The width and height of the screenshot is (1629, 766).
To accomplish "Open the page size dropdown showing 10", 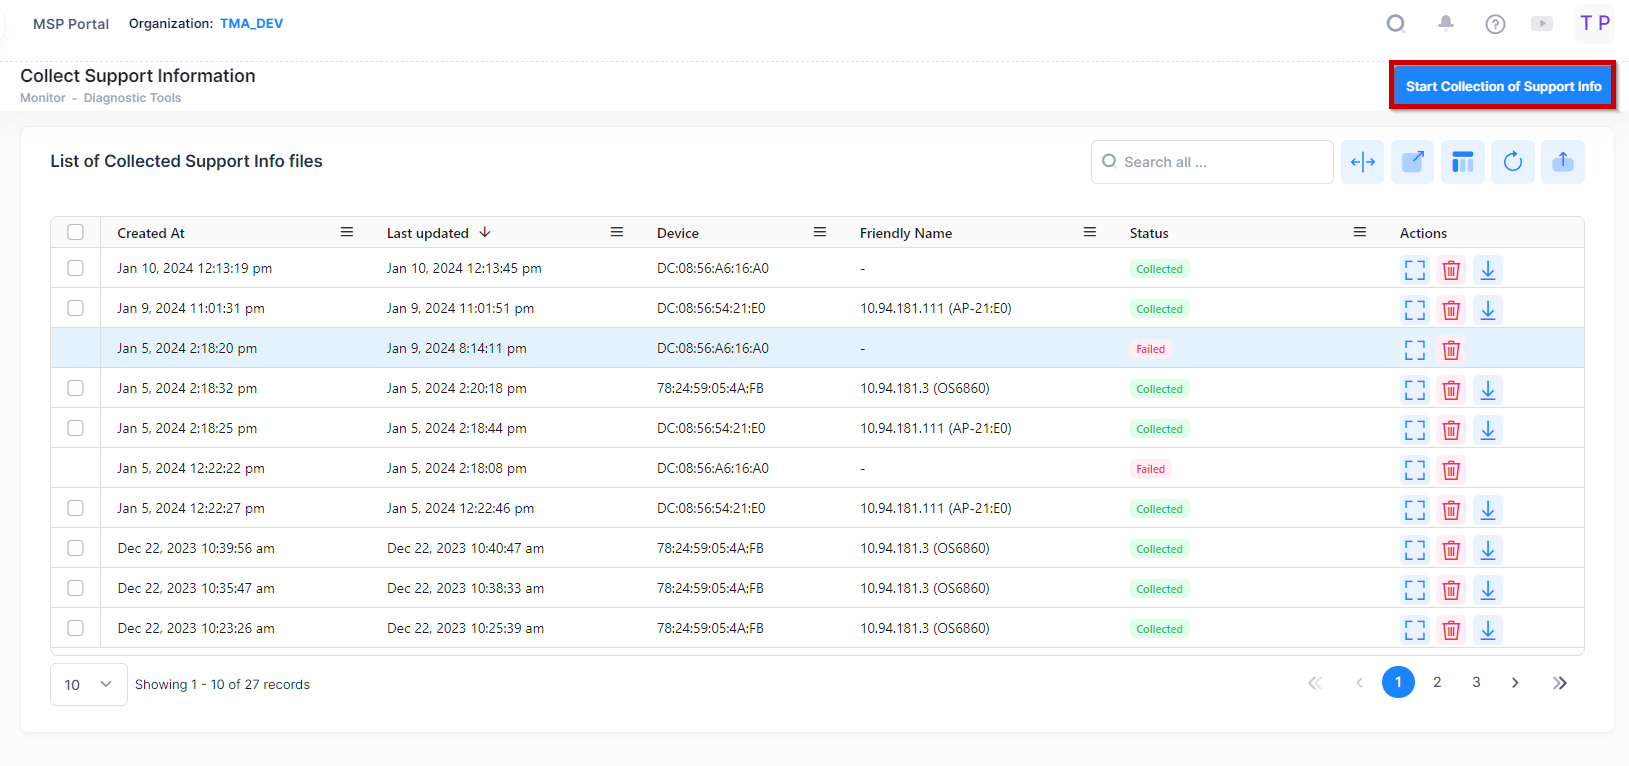I will tap(88, 685).
